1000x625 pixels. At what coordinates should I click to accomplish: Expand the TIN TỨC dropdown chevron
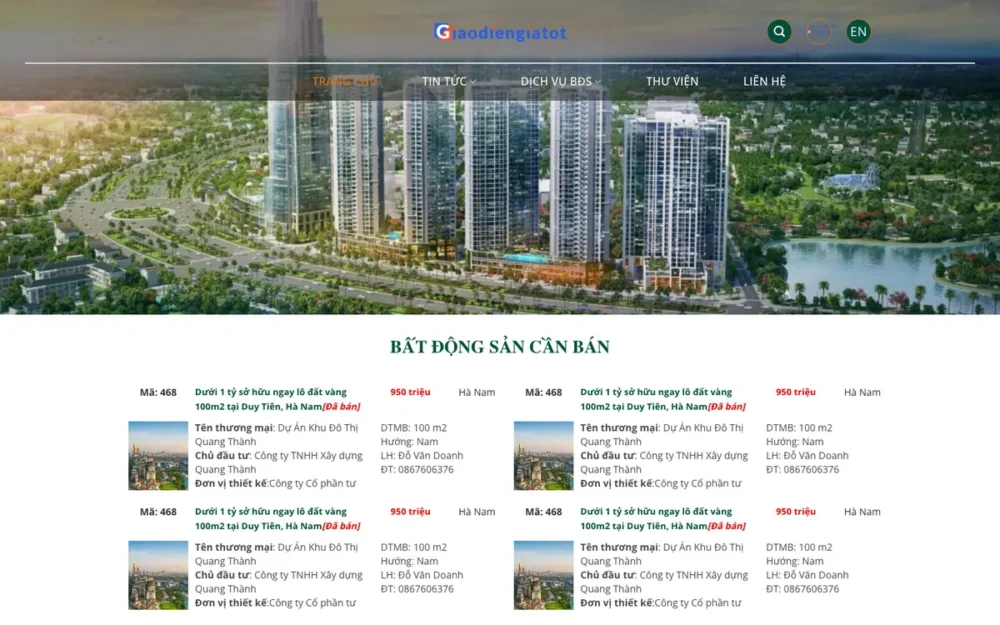(x=473, y=82)
